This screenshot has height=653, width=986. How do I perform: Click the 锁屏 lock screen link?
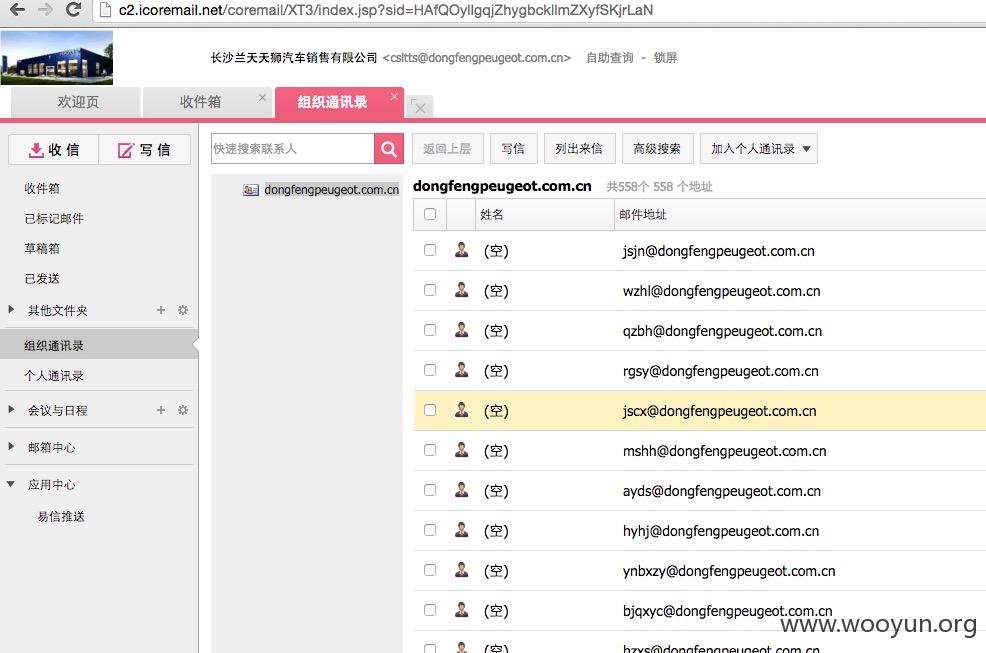[x=665, y=58]
